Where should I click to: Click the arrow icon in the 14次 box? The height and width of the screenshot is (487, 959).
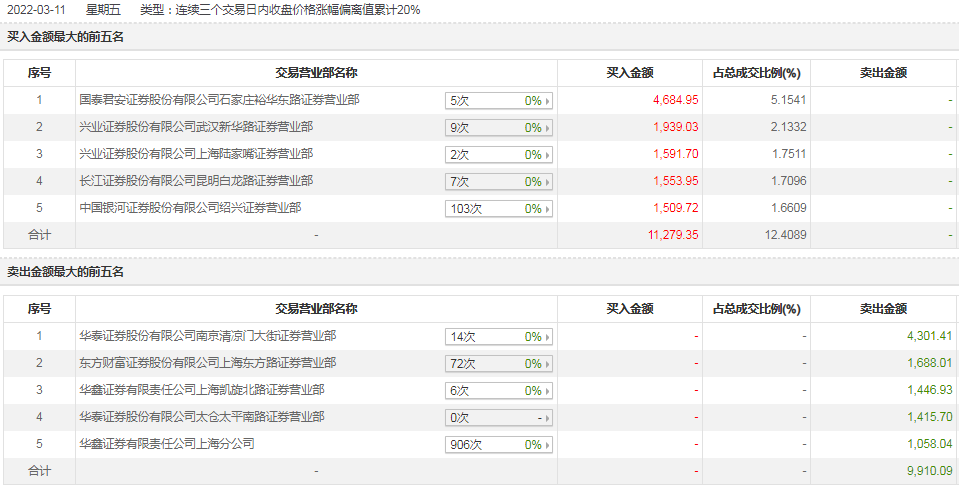[547, 337]
